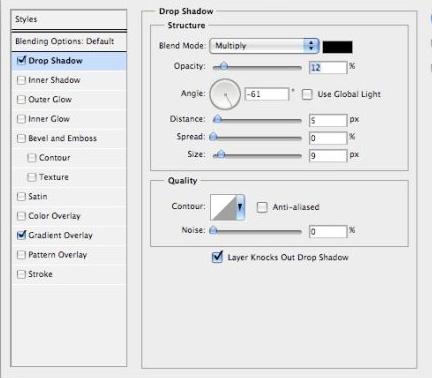Enable the Stroke checkbox

coord(21,274)
